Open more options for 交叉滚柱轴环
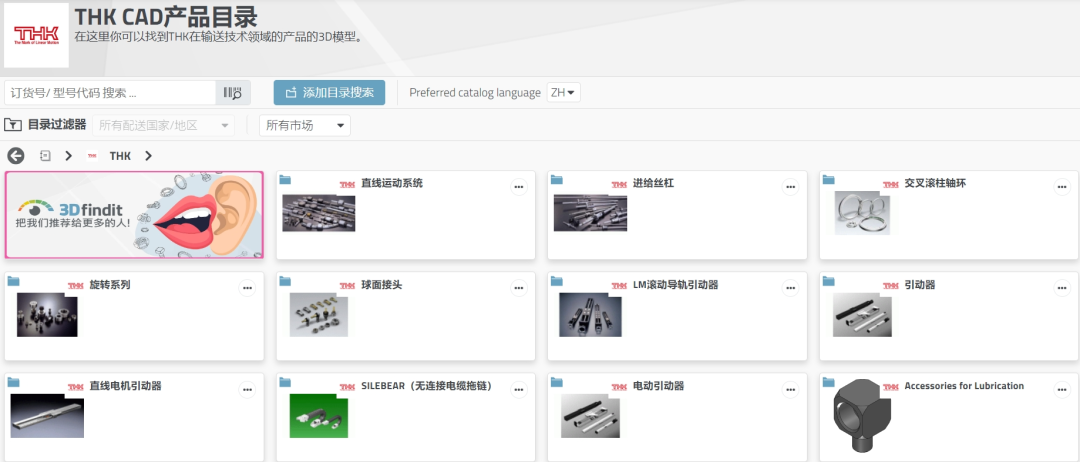This screenshot has width=1080, height=462. point(1062,187)
